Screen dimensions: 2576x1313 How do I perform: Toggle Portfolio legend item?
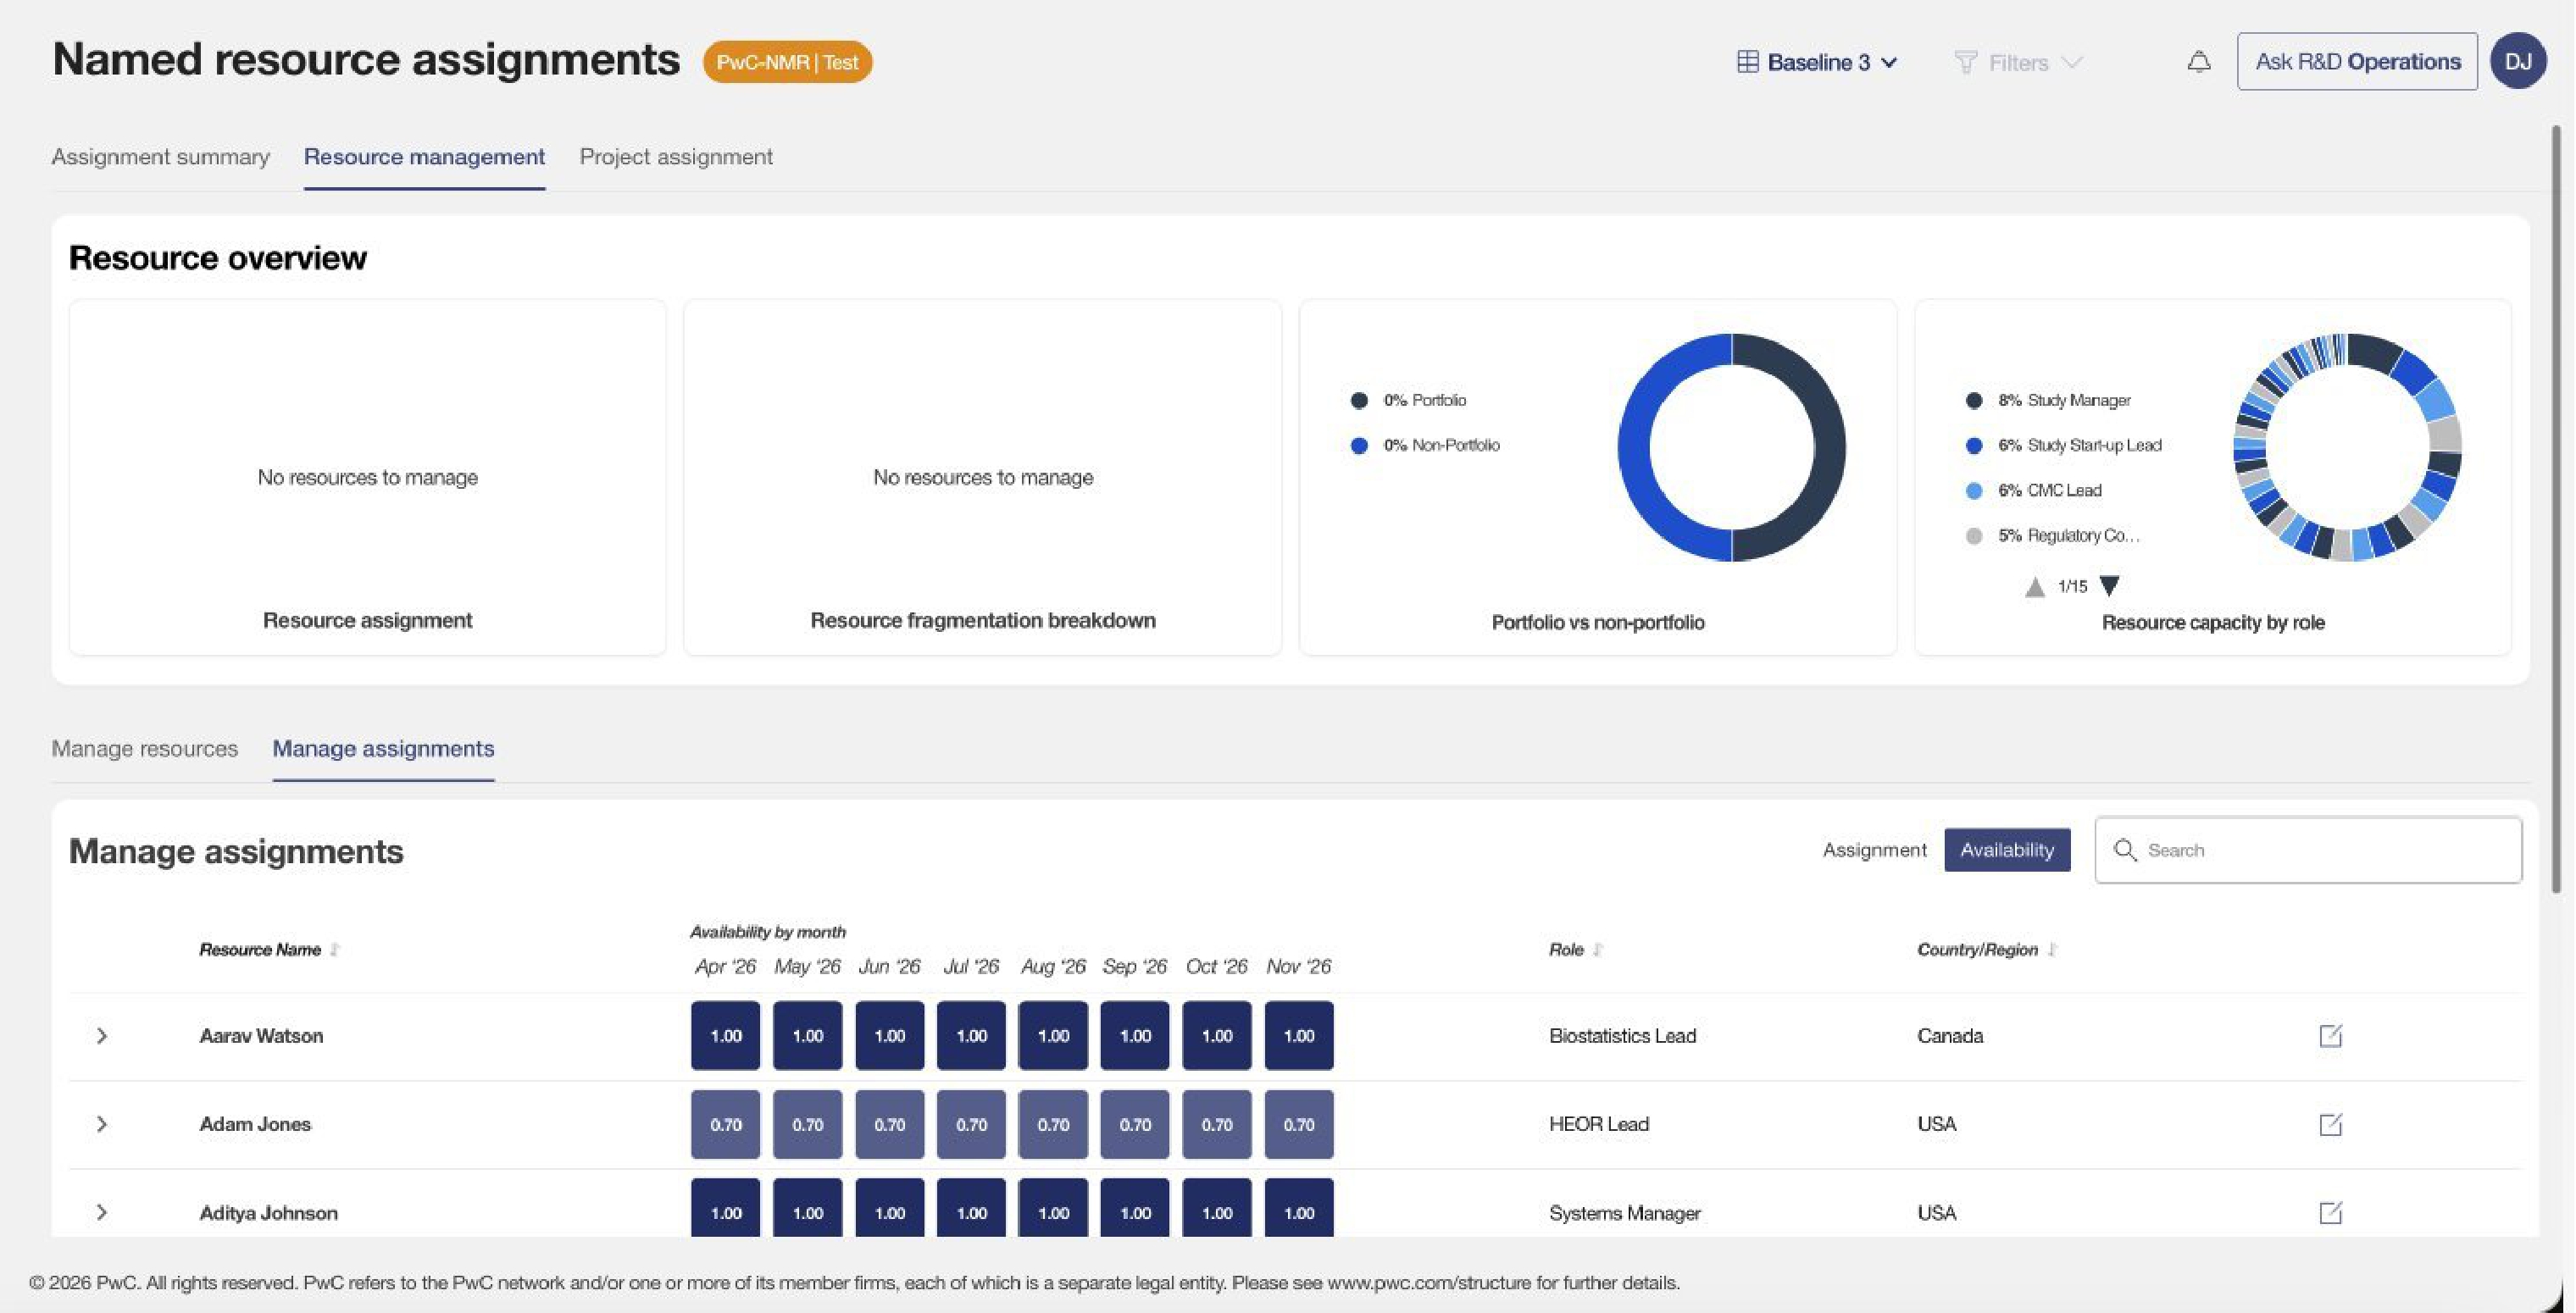tap(1409, 400)
